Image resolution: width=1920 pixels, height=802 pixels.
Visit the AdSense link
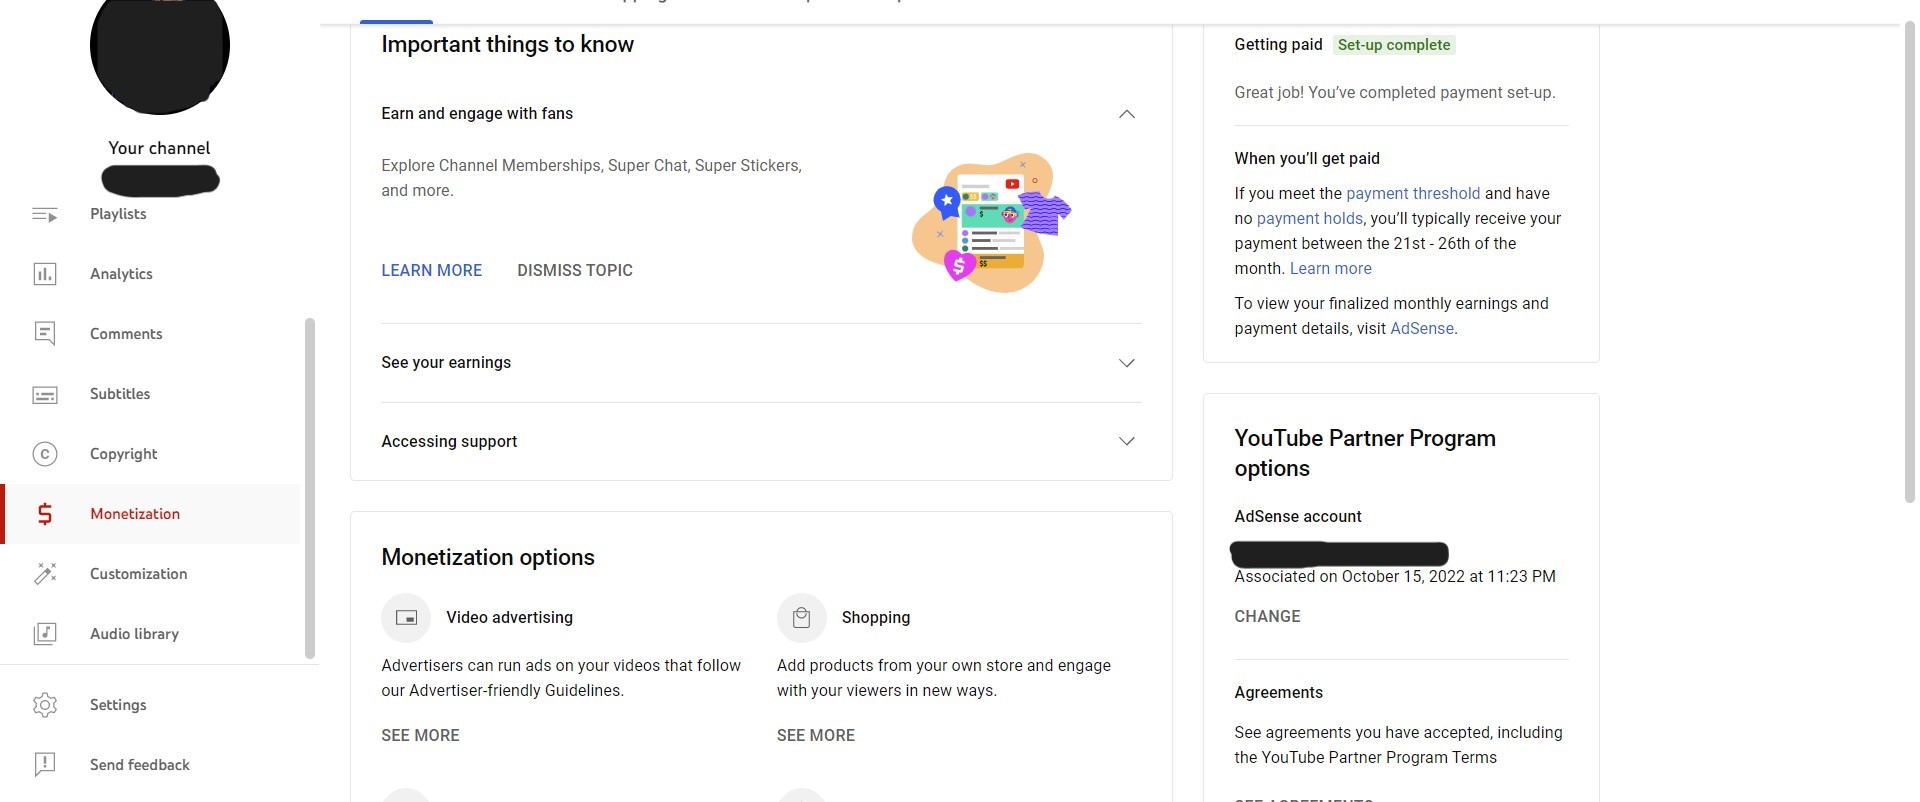click(1422, 329)
